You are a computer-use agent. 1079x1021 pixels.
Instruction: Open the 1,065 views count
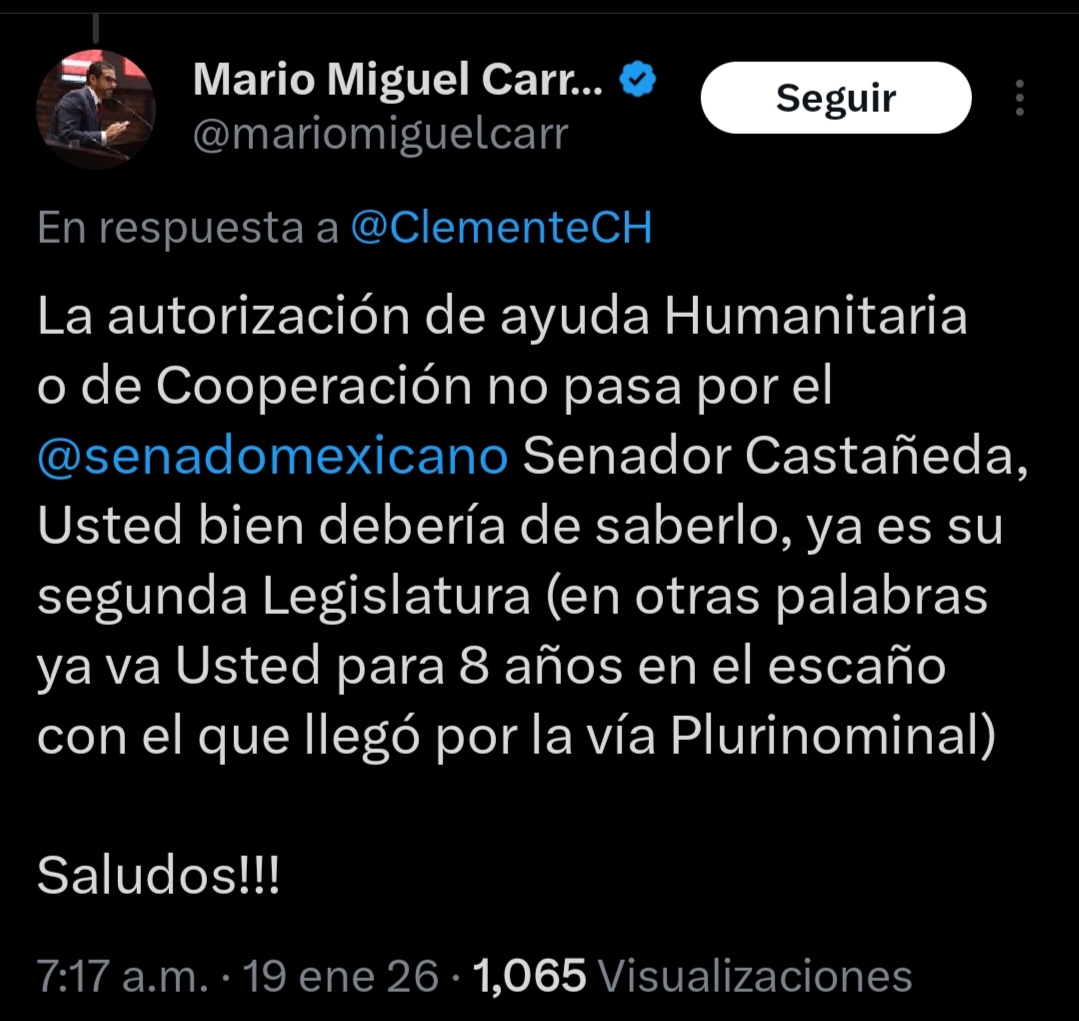(529, 976)
